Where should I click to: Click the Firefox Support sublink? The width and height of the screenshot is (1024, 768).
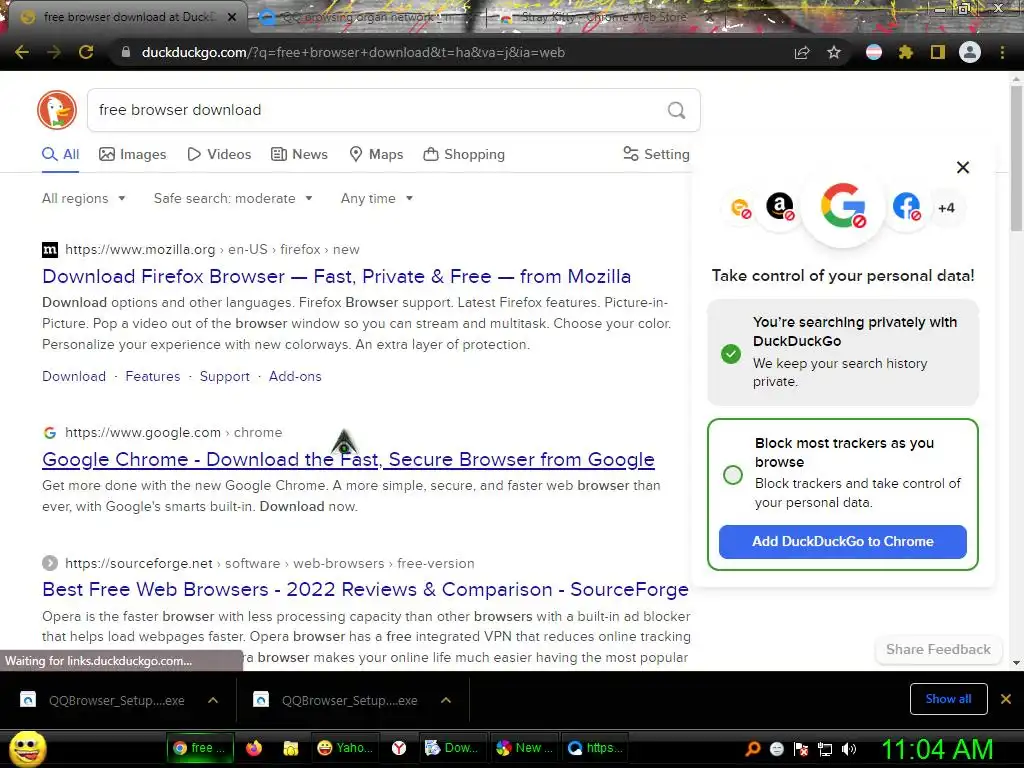(225, 376)
